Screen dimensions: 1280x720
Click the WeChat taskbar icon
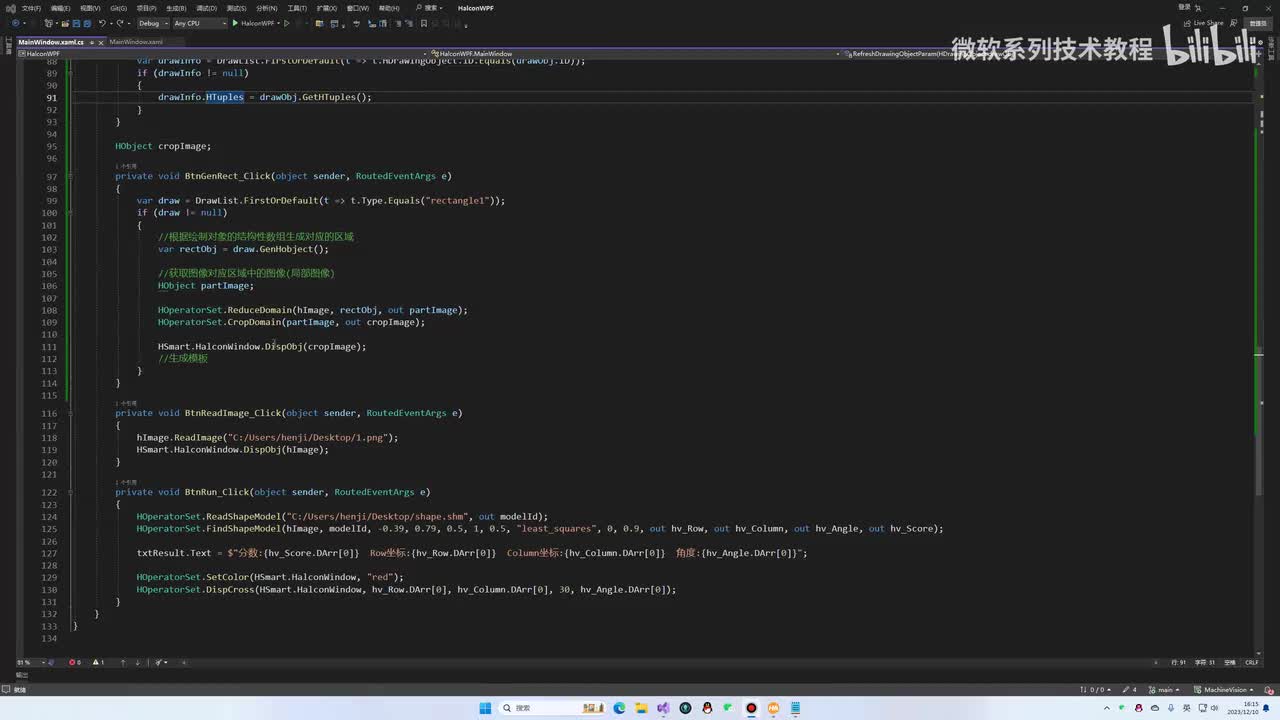tap(729, 708)
